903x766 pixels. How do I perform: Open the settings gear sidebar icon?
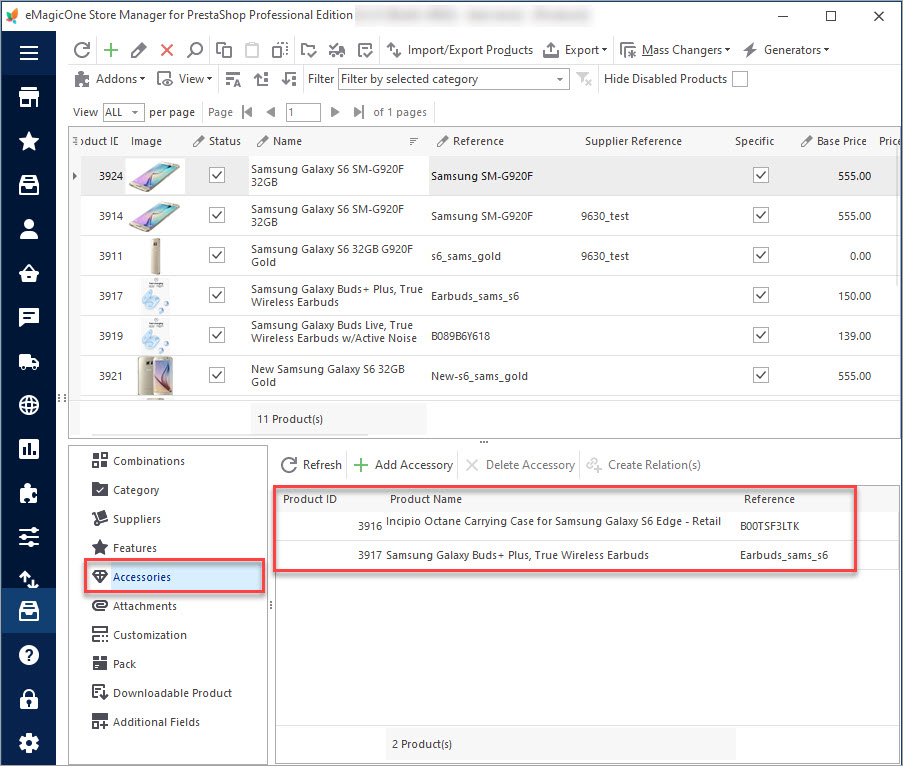[29, 743]
